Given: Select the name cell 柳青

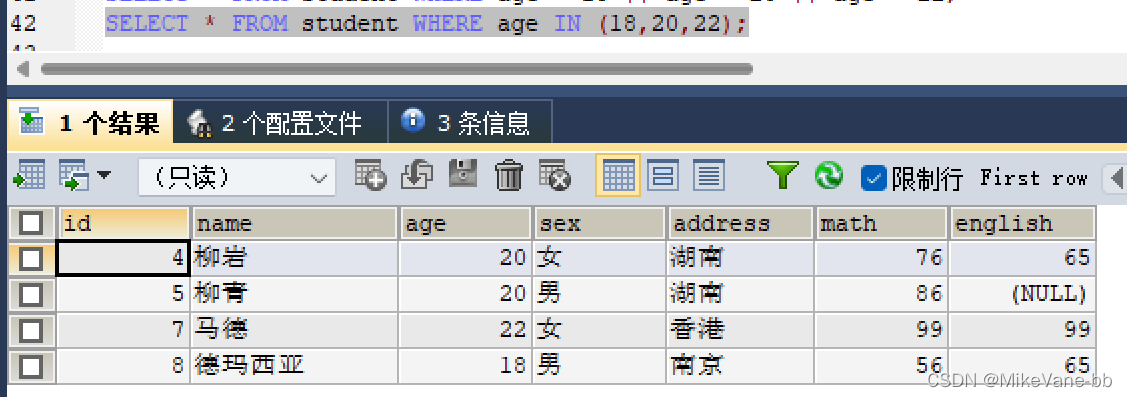Looking at the screenshot, I should click(x=294, y=294).
